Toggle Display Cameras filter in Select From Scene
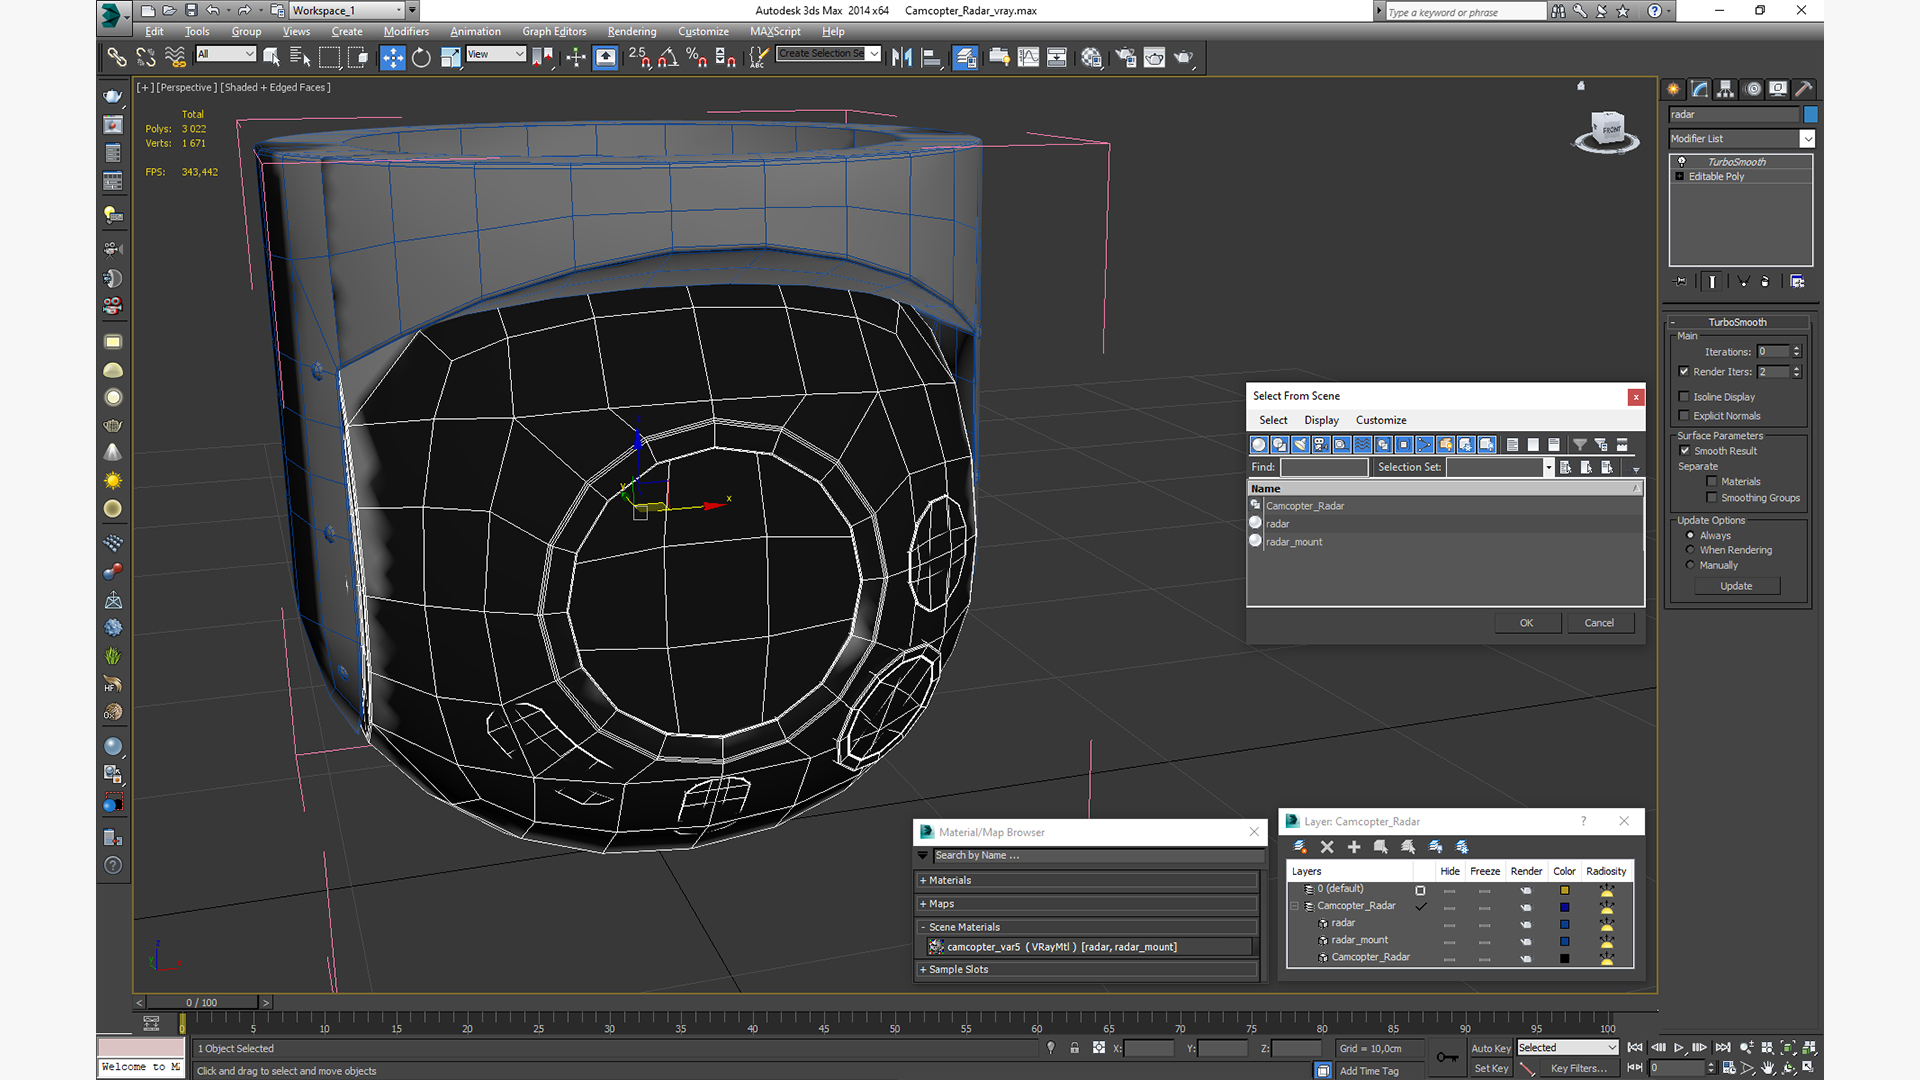Image resolution: width=1920 pixels, height=1080 pixels. coord(1321,444)
